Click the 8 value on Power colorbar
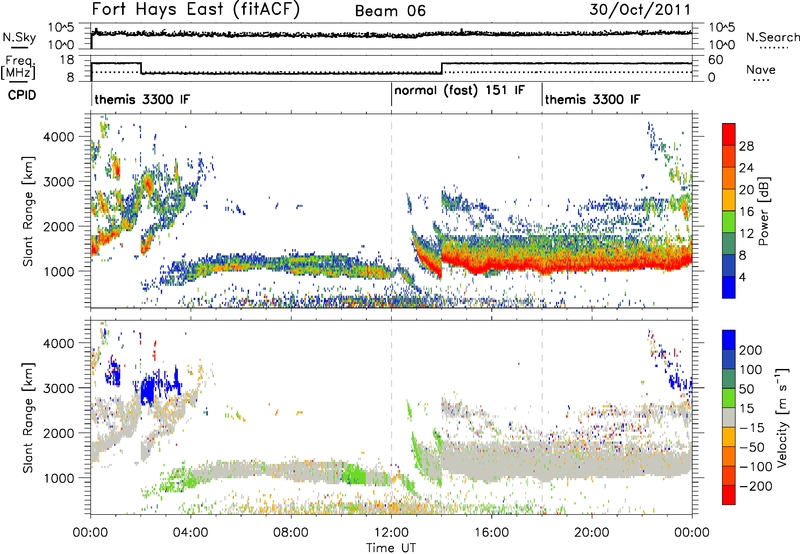This screenshot has height=554, width=800. (743, 256)
